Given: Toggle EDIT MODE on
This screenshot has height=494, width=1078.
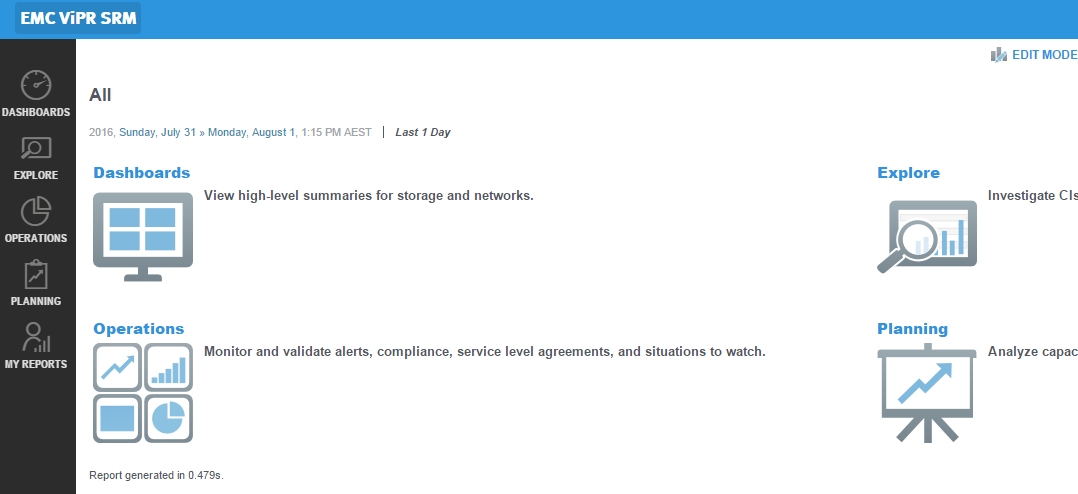Looking at the screenshot, I should tap(1044, 55).
